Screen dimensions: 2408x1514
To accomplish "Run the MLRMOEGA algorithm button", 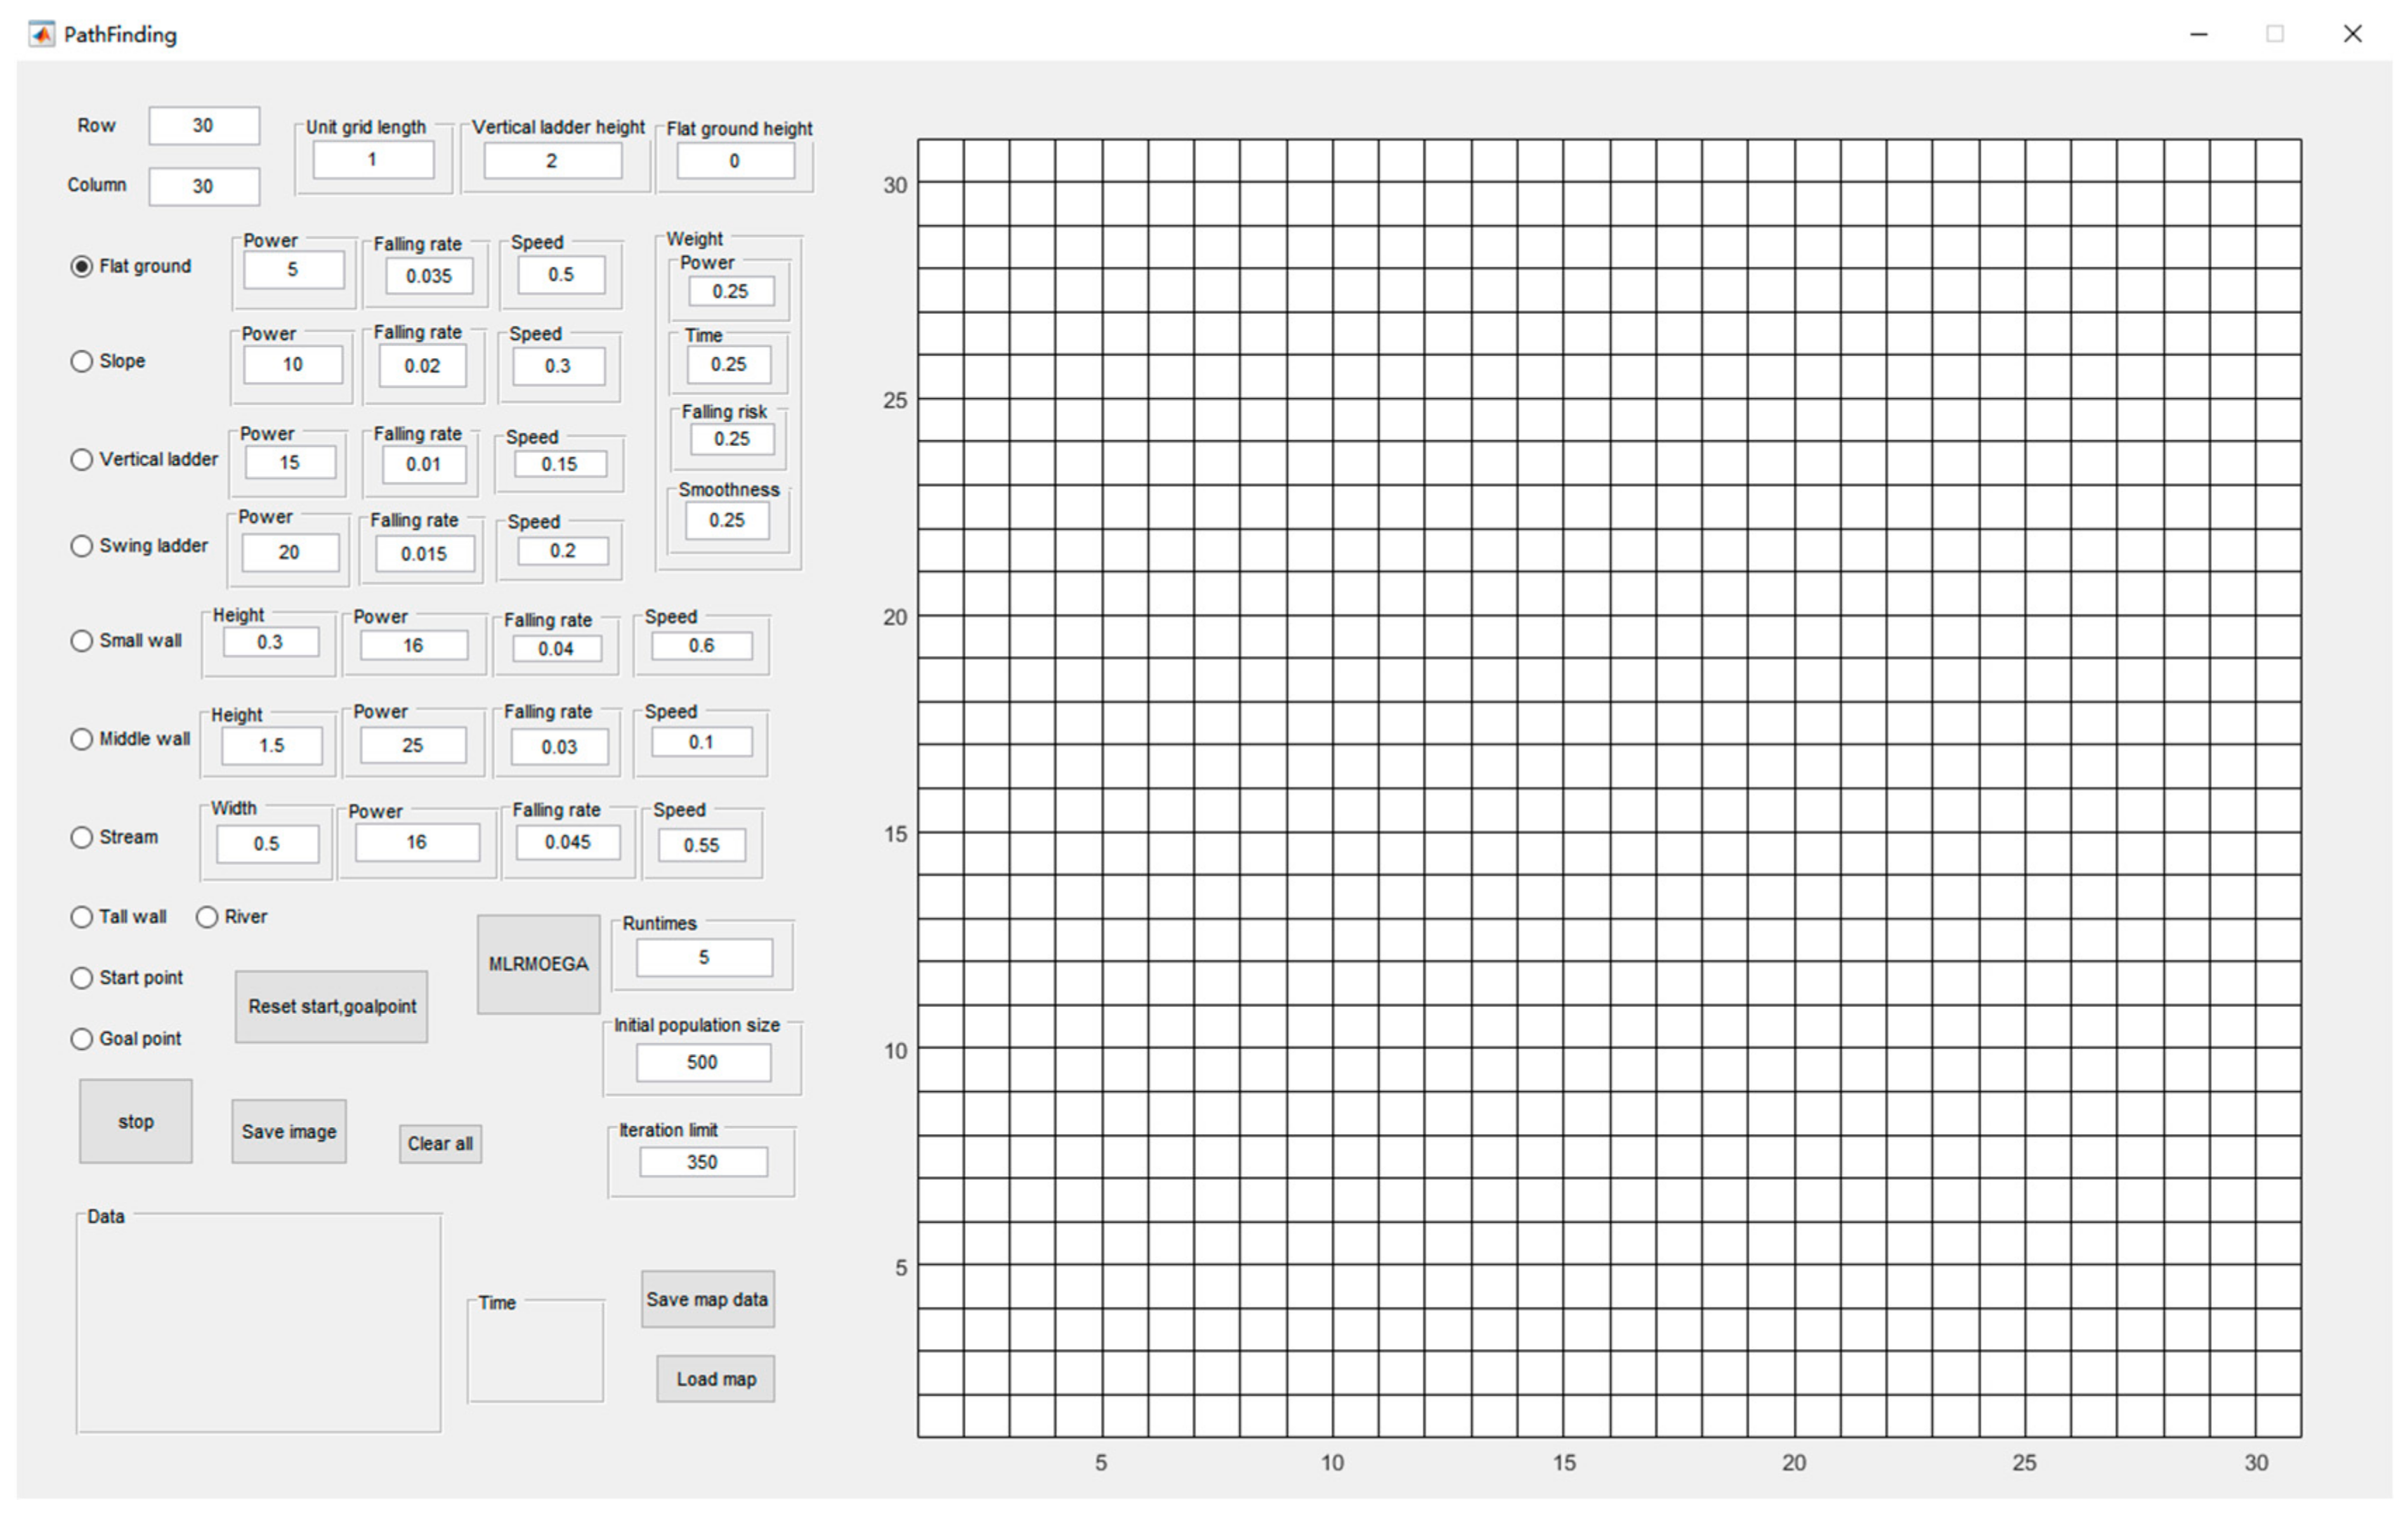I will [538, 964].
